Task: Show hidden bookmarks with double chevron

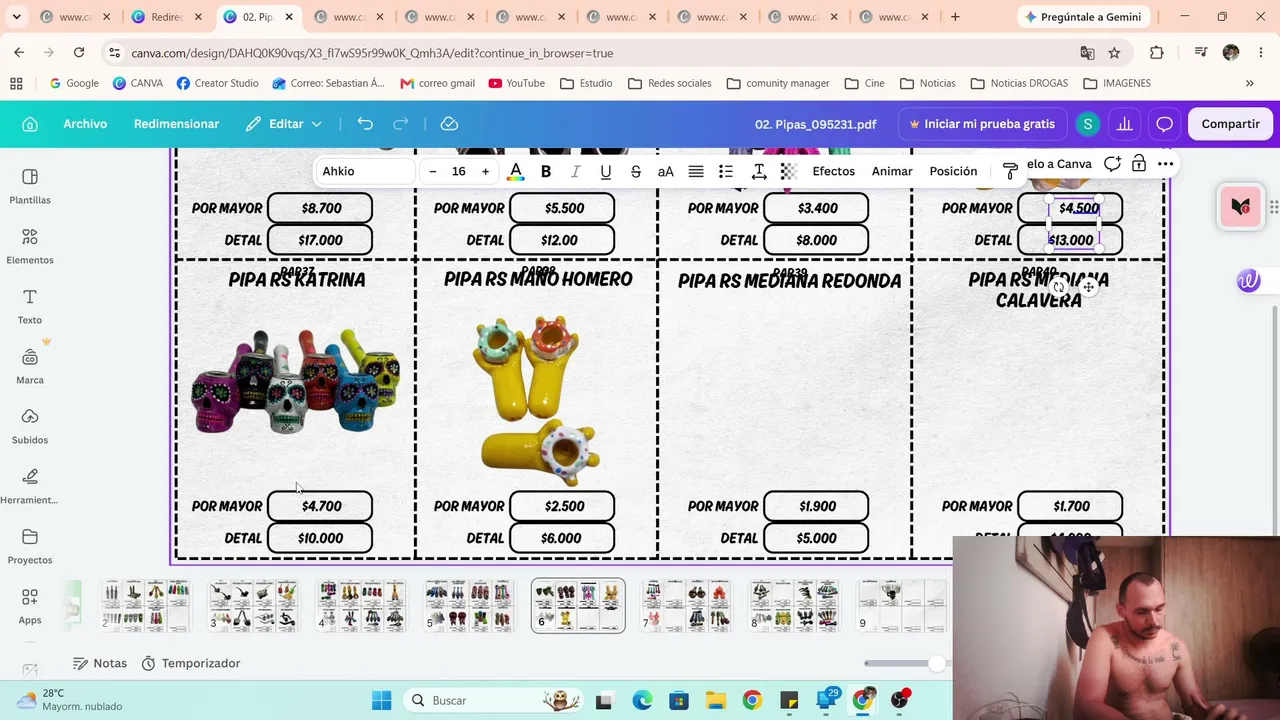Action: [1249, 83]
